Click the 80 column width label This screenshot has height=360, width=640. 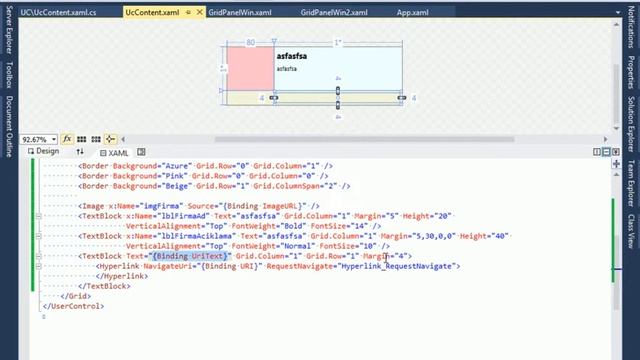point(250,42)
